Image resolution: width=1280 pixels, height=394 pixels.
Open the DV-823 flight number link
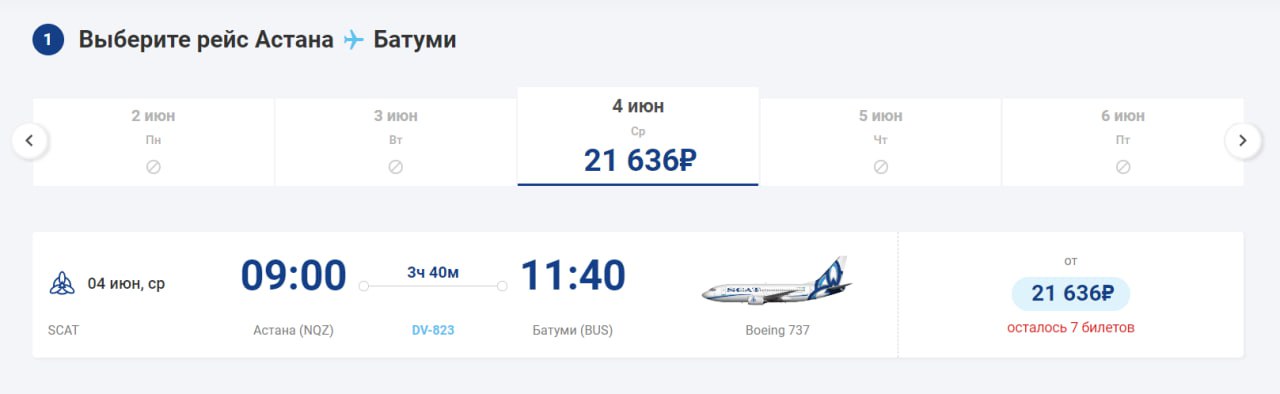tap(433, 329)
